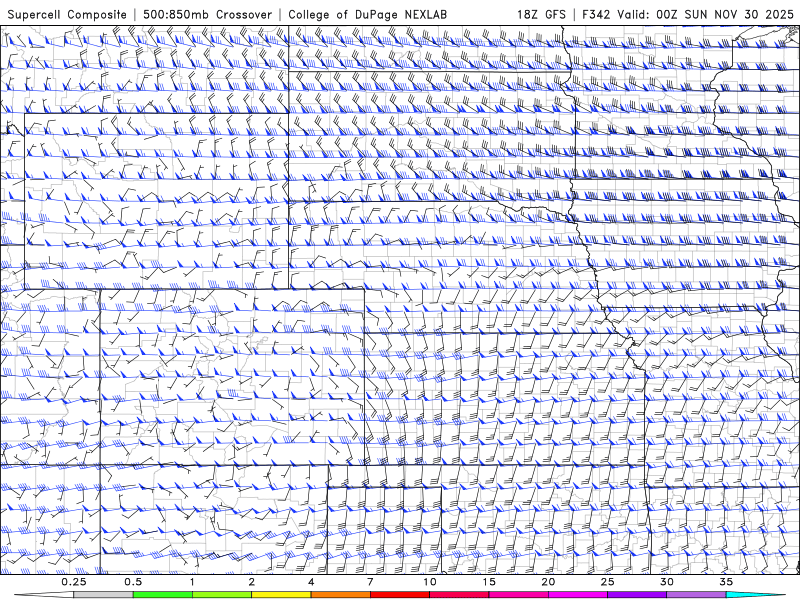Click the legend value 35
The image size is (800, 600).
coord(726,582)
